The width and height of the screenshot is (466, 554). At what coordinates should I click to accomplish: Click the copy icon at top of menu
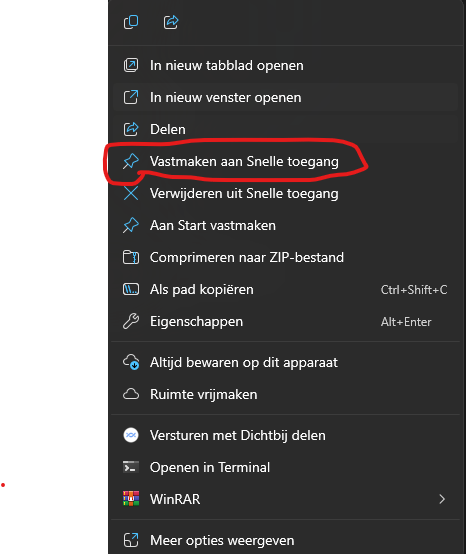pos(131,22)
